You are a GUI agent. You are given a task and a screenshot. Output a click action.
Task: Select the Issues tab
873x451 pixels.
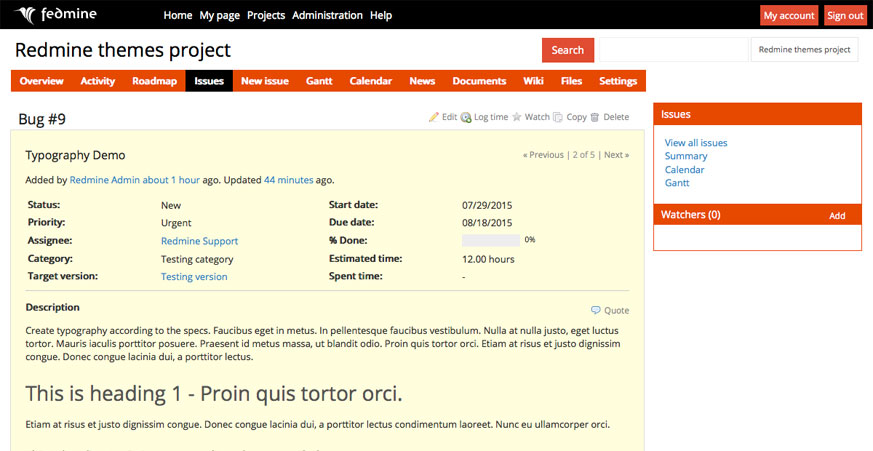click(x=209, y=81)
